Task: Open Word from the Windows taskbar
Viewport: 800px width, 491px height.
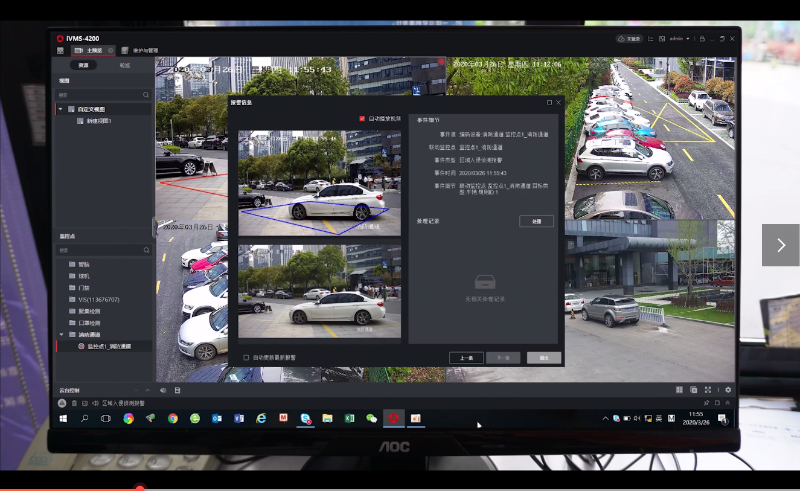Action: [238, 417]
